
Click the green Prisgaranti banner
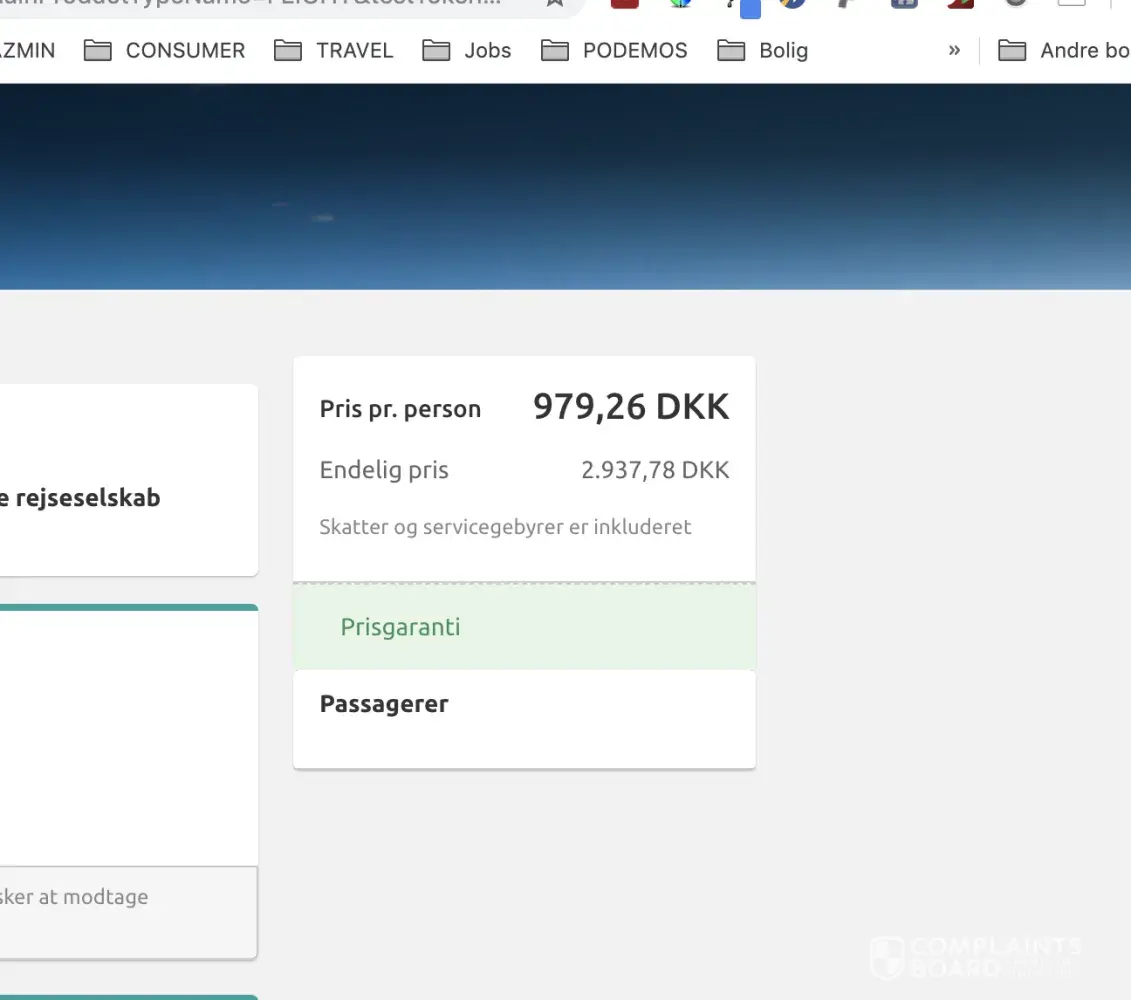click(x=524, y=627)
